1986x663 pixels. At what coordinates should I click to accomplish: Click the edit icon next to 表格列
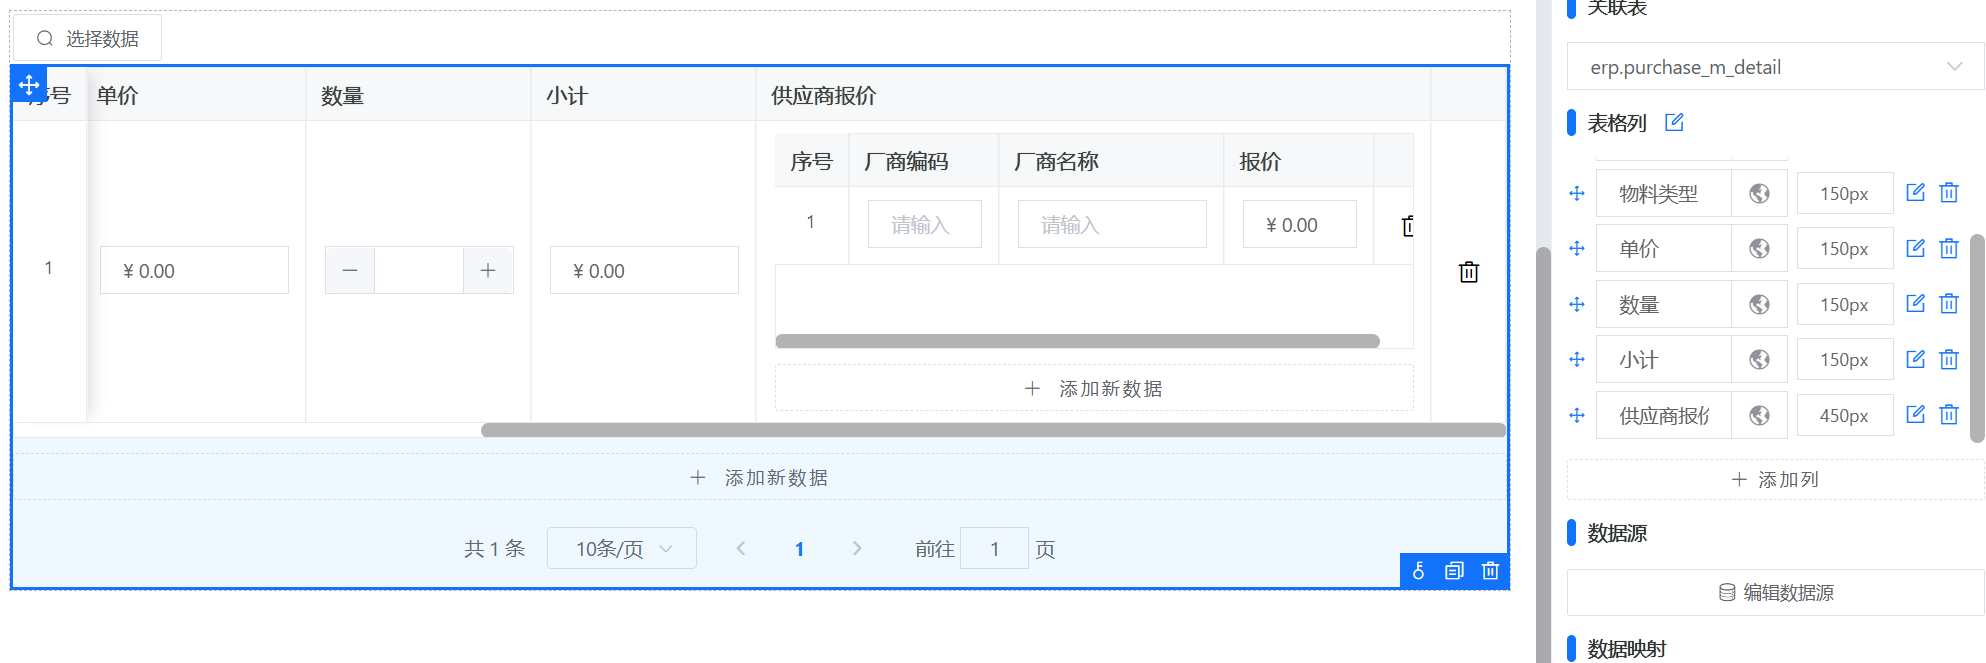click(1674, 123)
